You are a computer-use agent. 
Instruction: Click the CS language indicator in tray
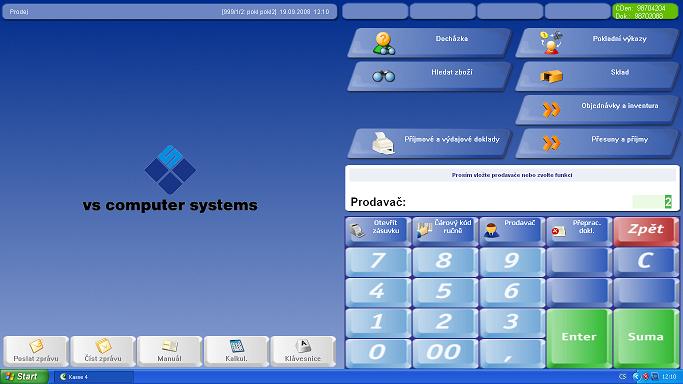622,377
